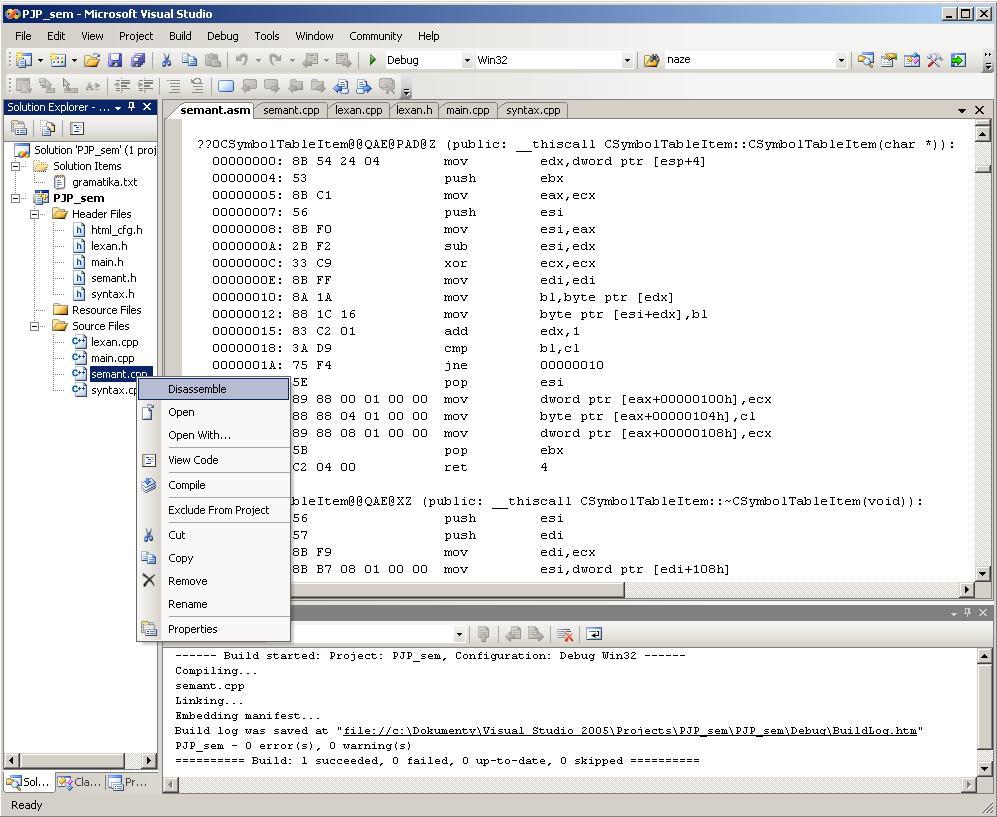Screen dimensions: 997x817
Task: Click the Copy toolbar icon
Action: click(x=189, y=60)
